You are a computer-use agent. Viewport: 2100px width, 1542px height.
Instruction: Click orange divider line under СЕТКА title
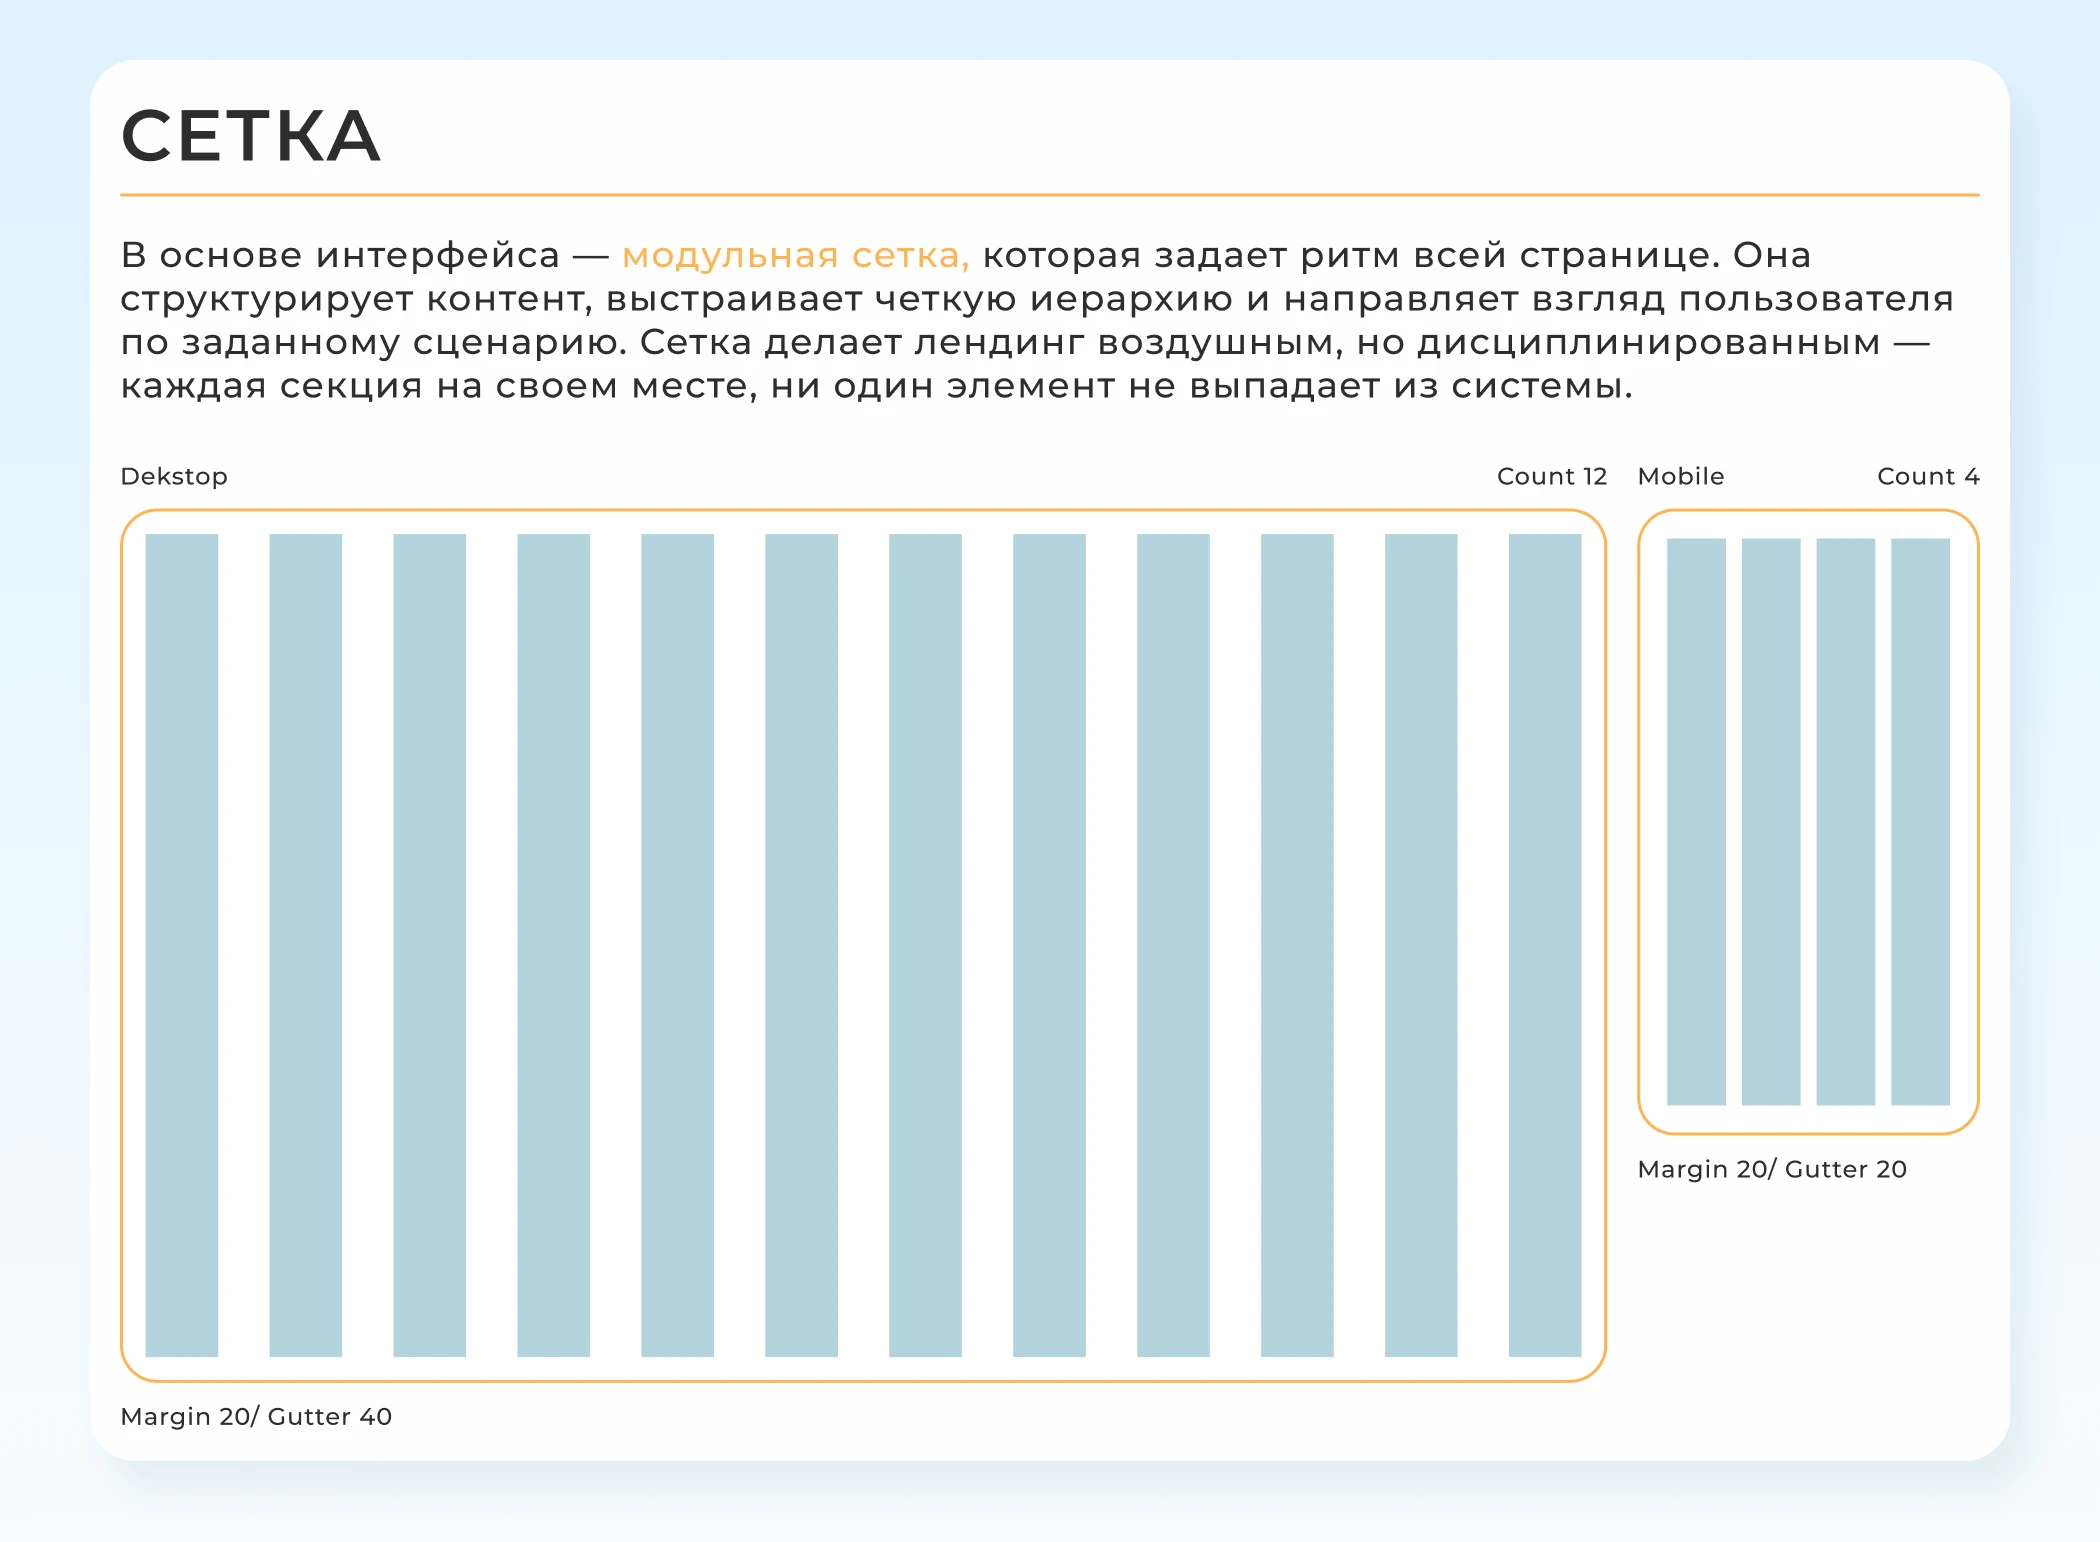pyautogui.click(x=1050, y=195)
